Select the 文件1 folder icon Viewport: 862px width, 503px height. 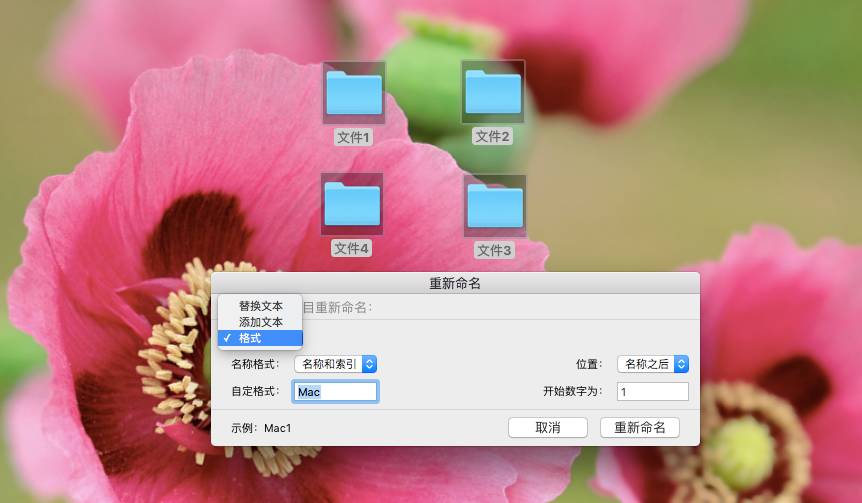pos(353,93)
